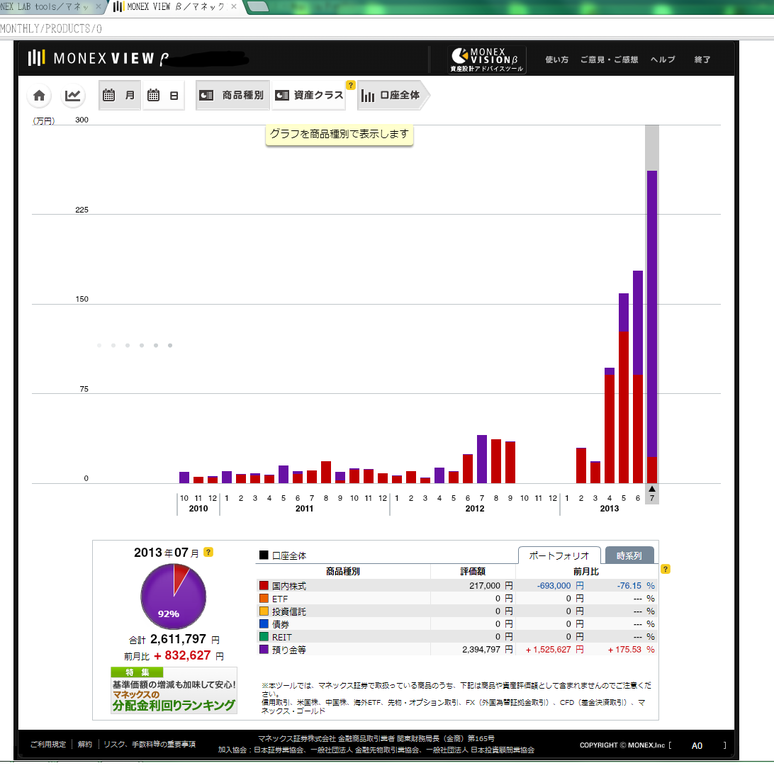Click the browser address bar
Image resolution: width=774 pixels, height=768 pixels.
tap(385, 29)
